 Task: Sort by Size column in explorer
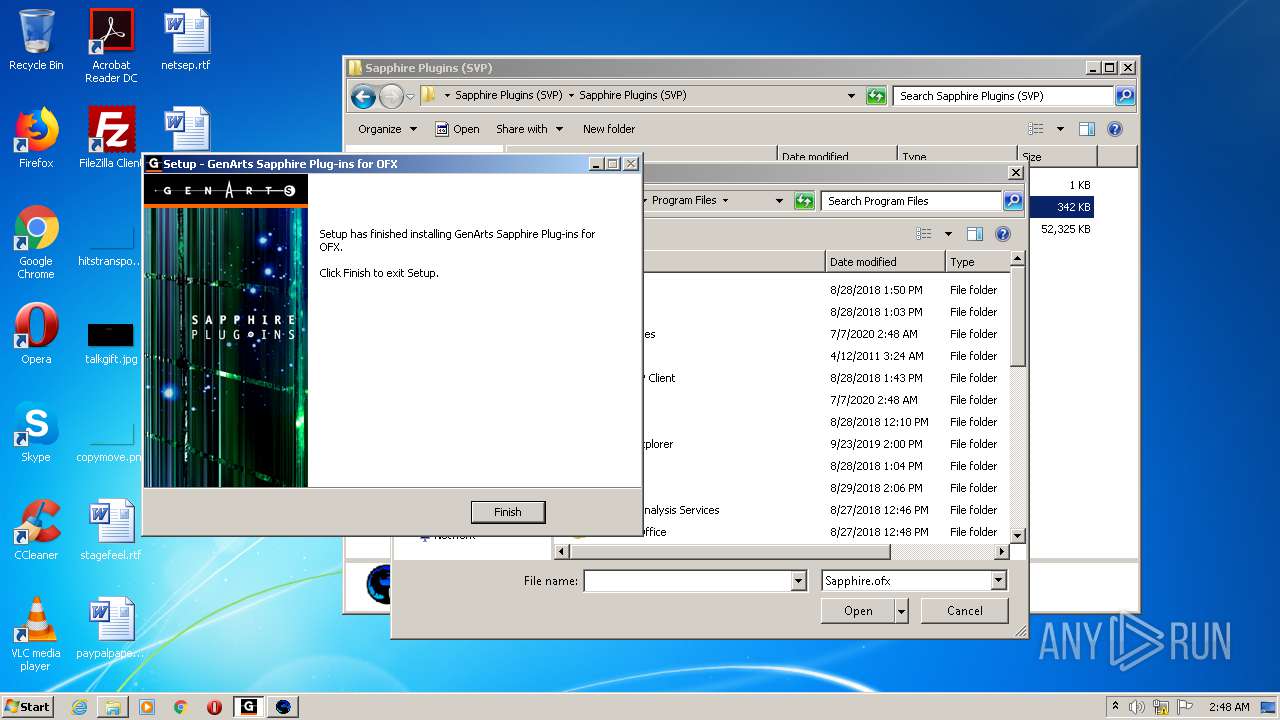tap(1057, 157)
